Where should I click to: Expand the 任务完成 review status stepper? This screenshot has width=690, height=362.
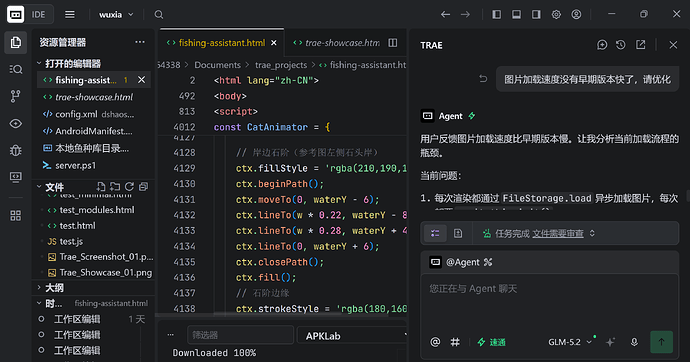pyautogui.click(x=592, y=233)
